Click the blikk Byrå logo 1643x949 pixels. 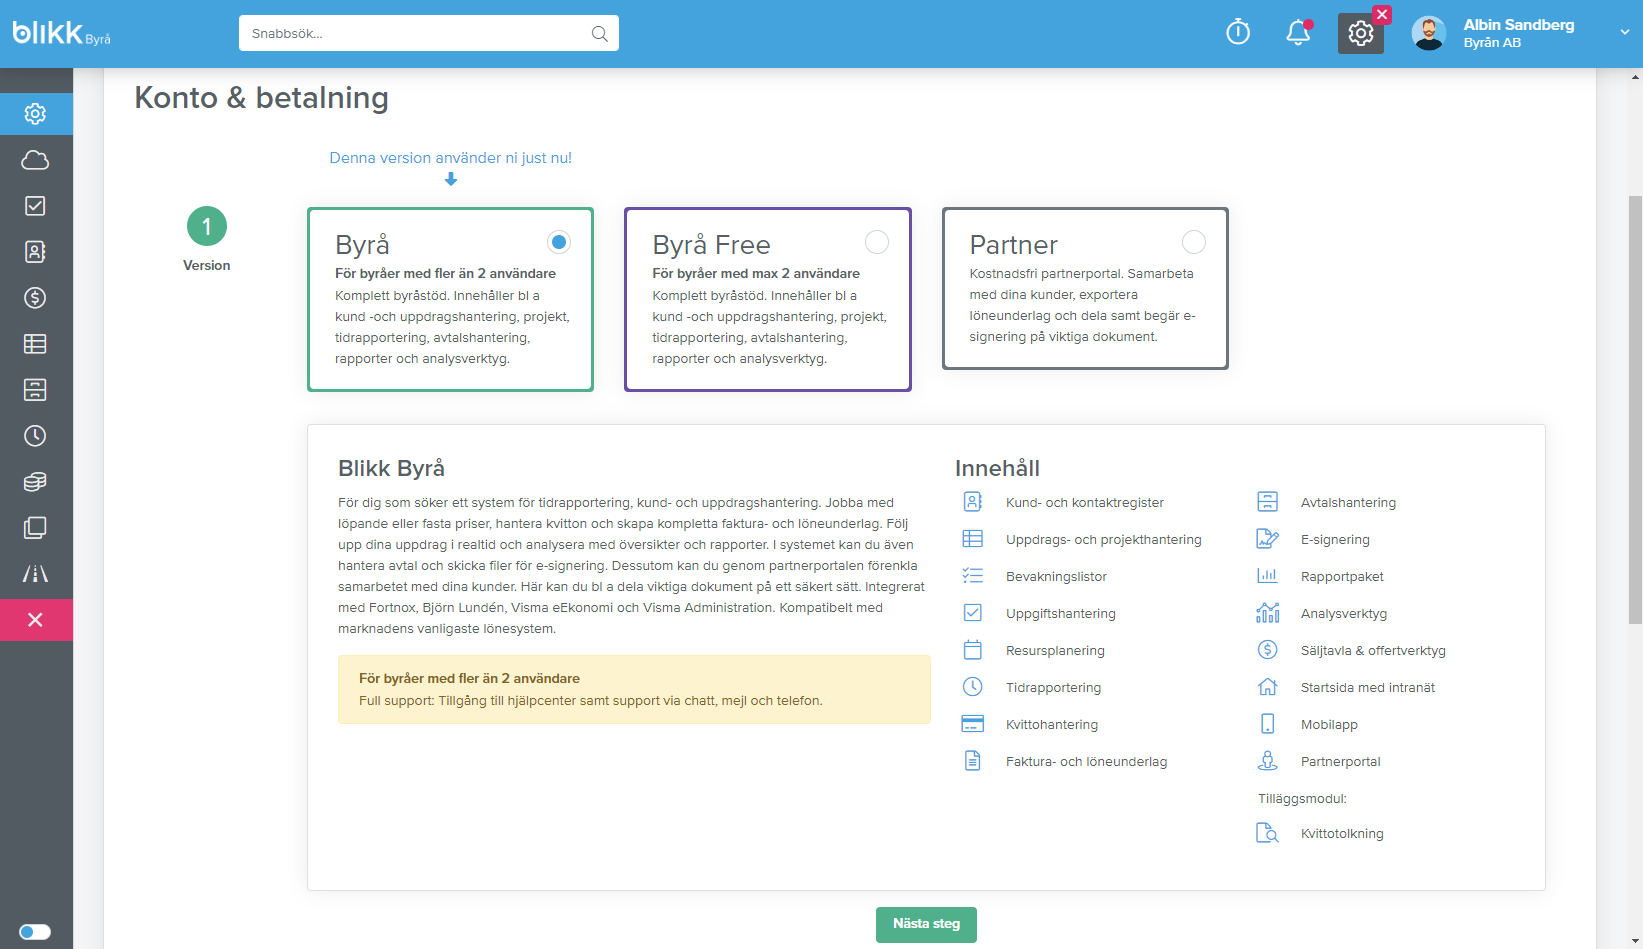tap(62, 34)
